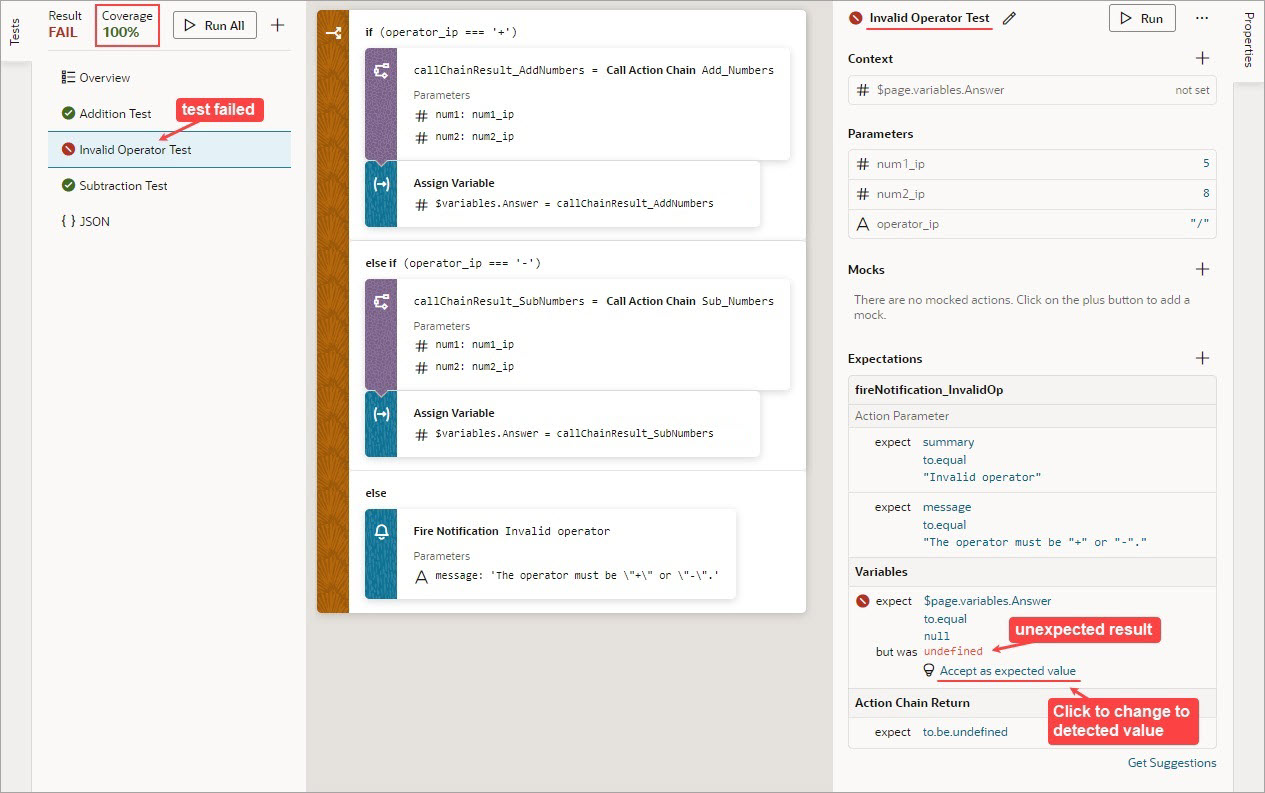Click the Overview list icon
This screenshot has height=793, width=1265.
pyautogui.click(x=68, y=78)
